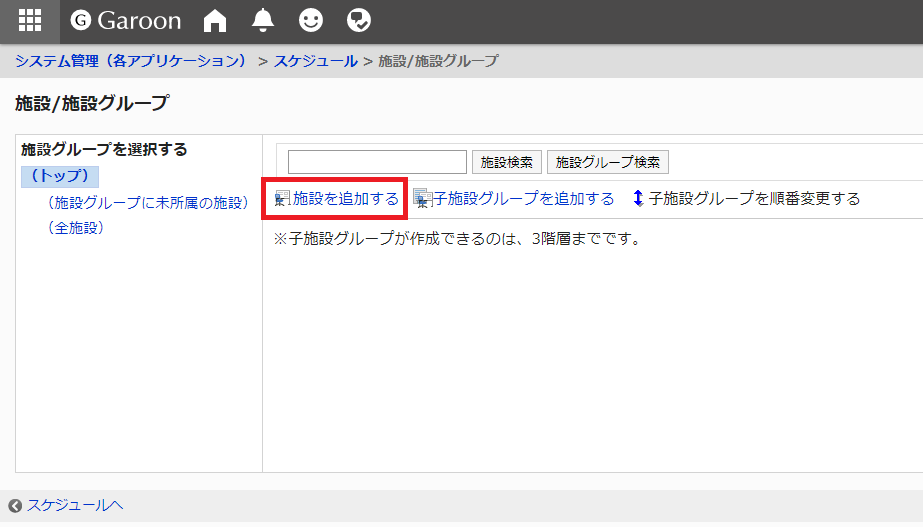Click the up-down arrow reorder icon
Screen dimensions: 923x527
(638, 198)
